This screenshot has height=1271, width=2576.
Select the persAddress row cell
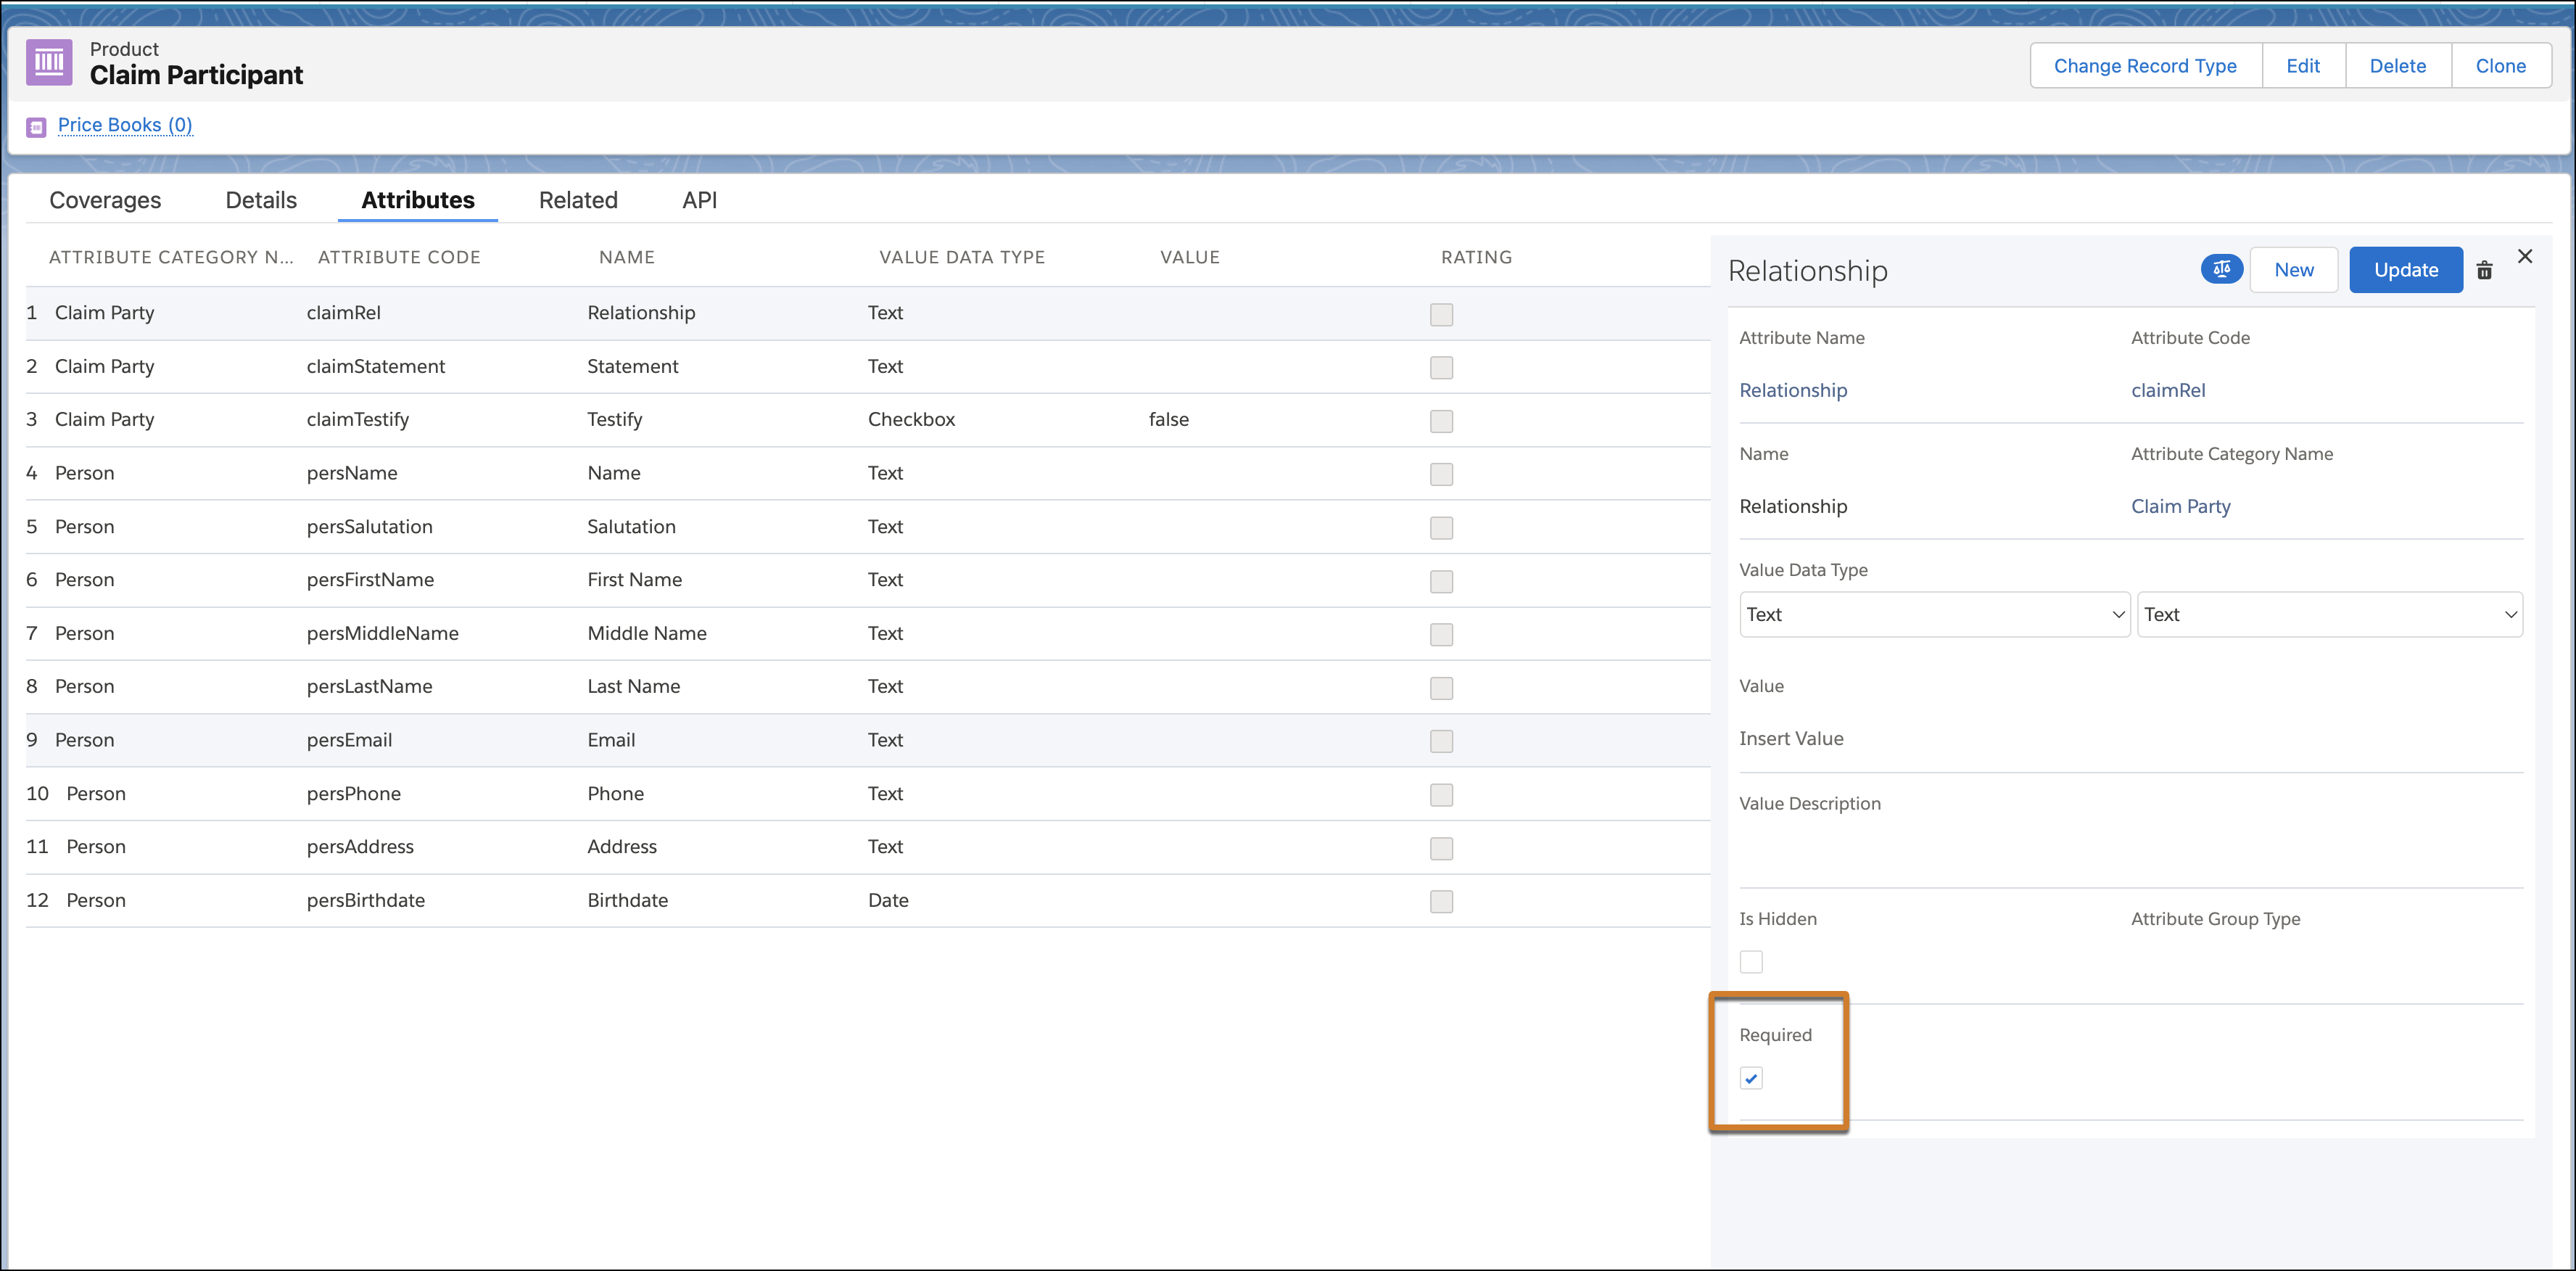pyautogui.click(x=360, y=847)
